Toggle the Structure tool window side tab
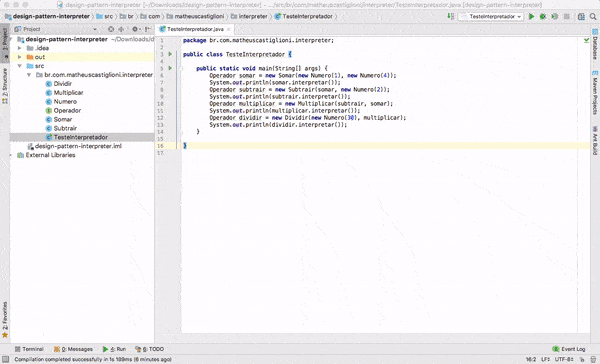Viewport: 600px width, 364px height. [5, 86]
